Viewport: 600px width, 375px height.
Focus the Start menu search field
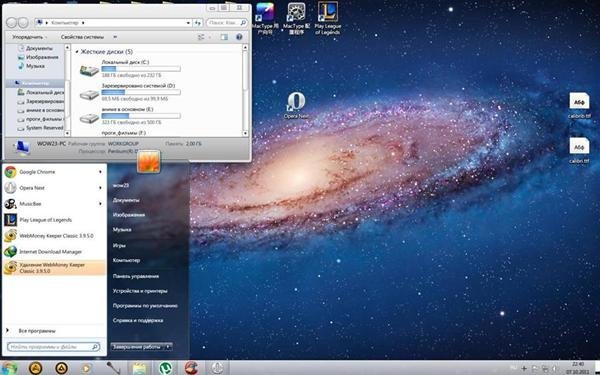(x=53, y=347)
